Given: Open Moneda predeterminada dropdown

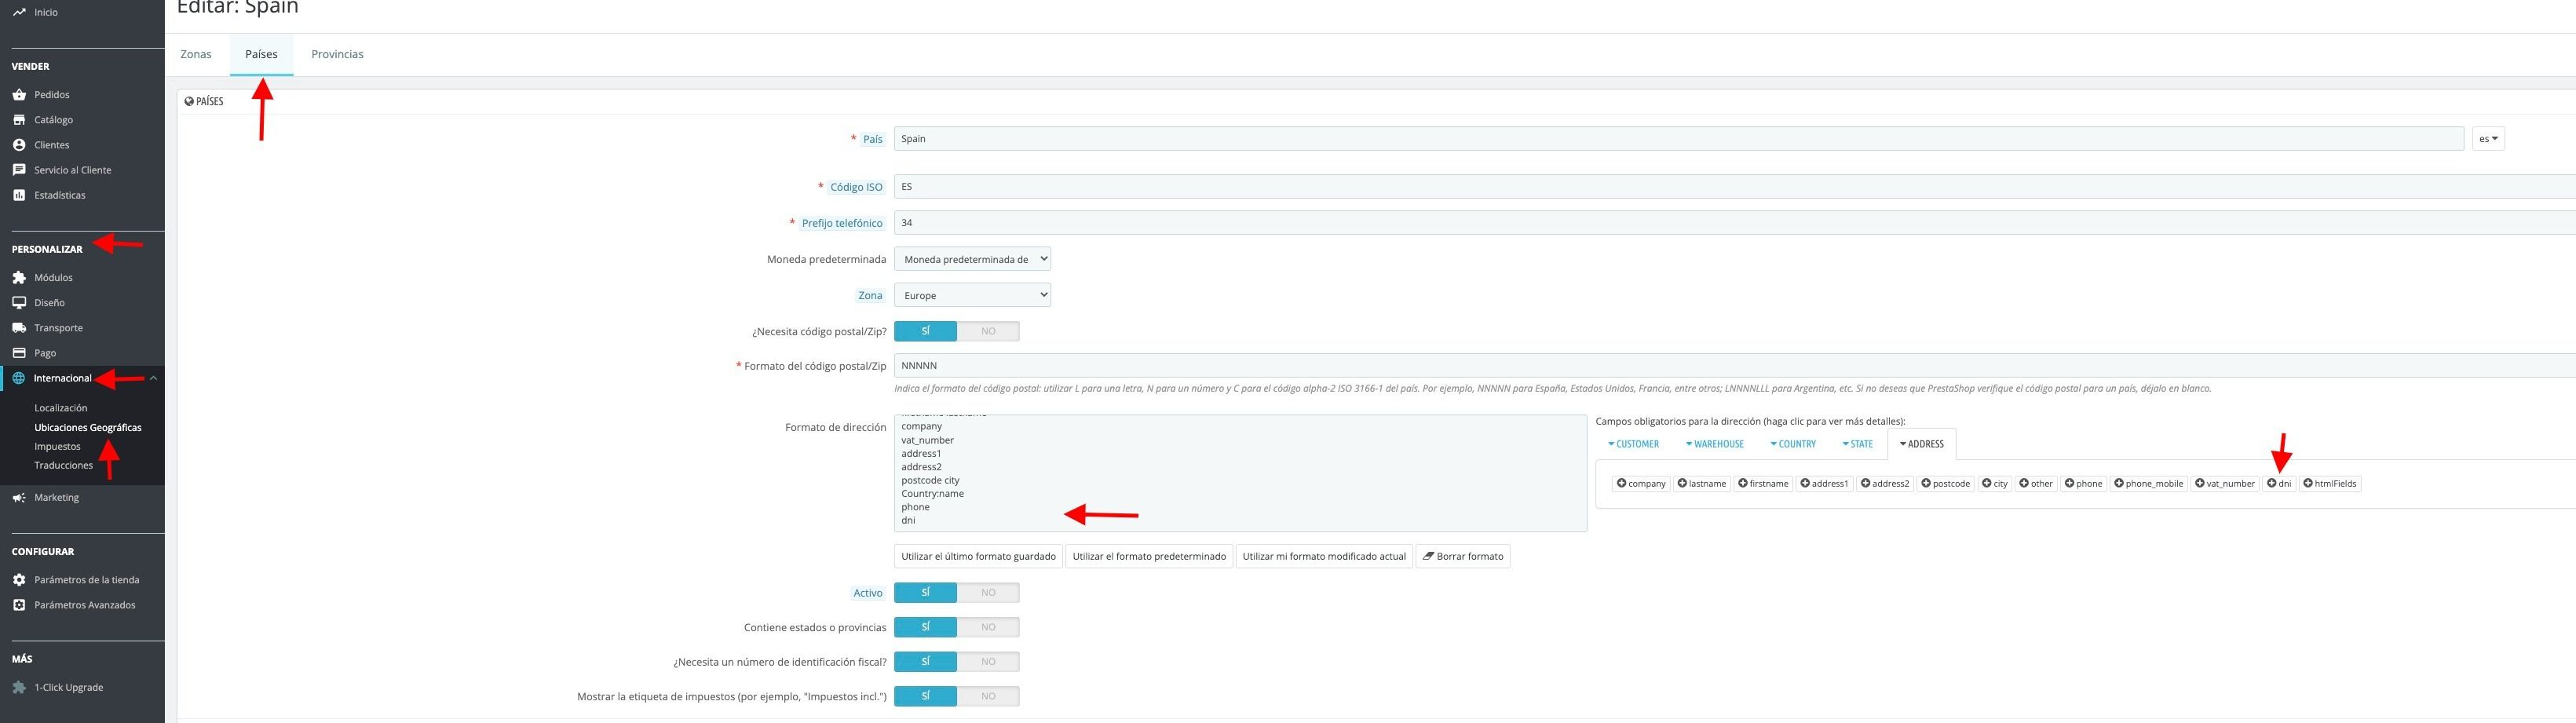Looking at the screenshot, I should click(972, 260).
